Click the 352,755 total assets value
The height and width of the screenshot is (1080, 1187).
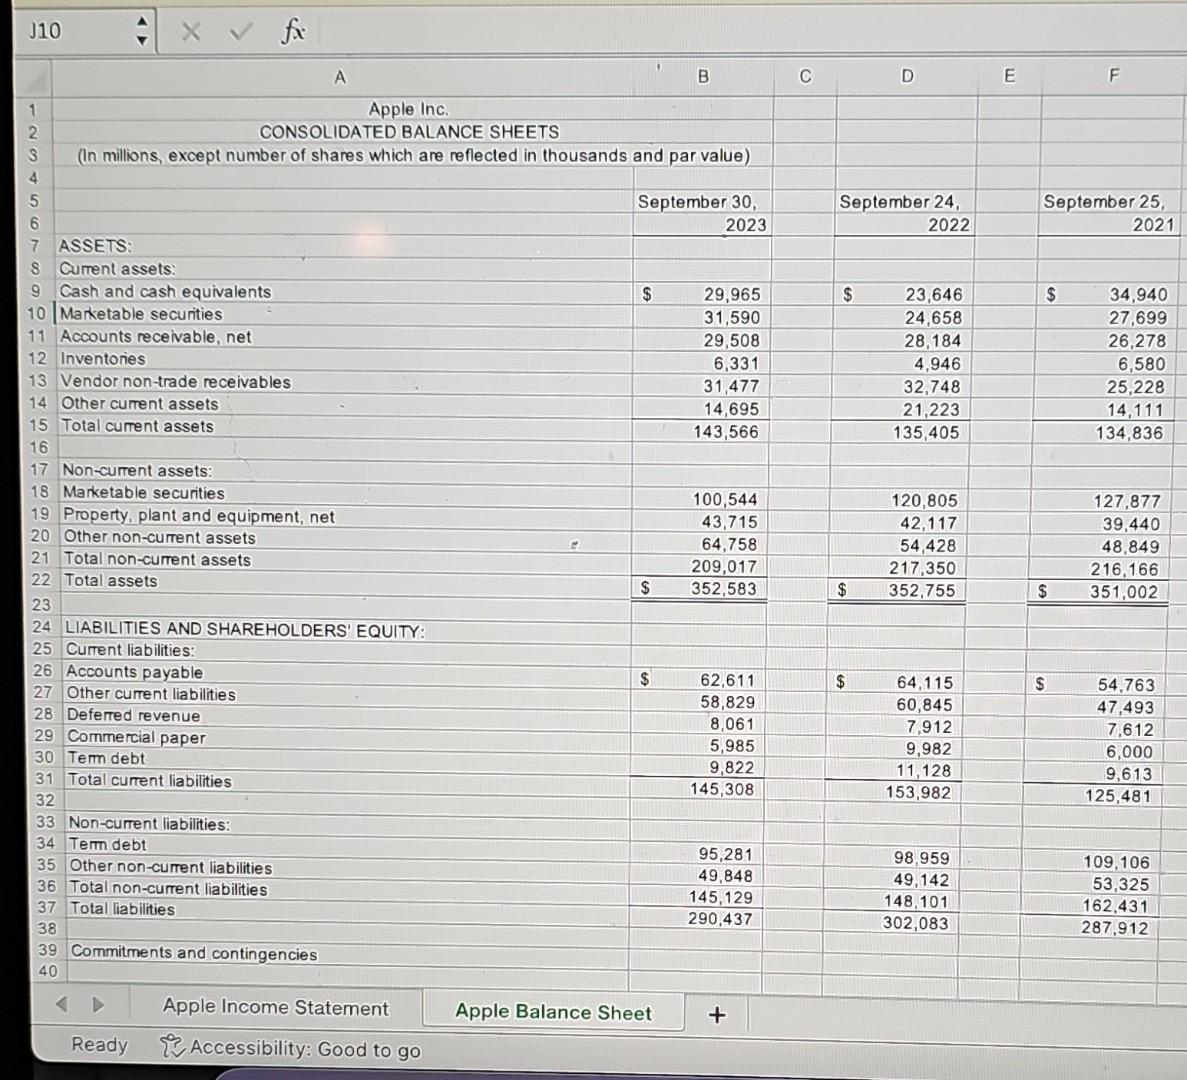(922, 590)
